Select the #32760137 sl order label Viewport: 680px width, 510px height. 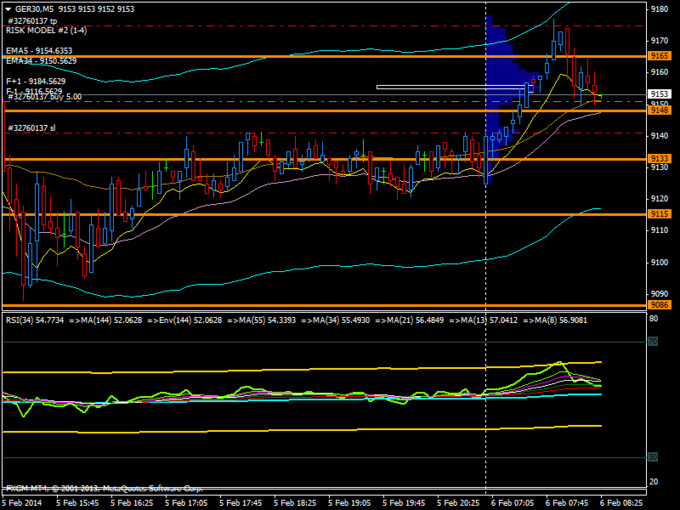pyautogui.click(x=30, y=128)
